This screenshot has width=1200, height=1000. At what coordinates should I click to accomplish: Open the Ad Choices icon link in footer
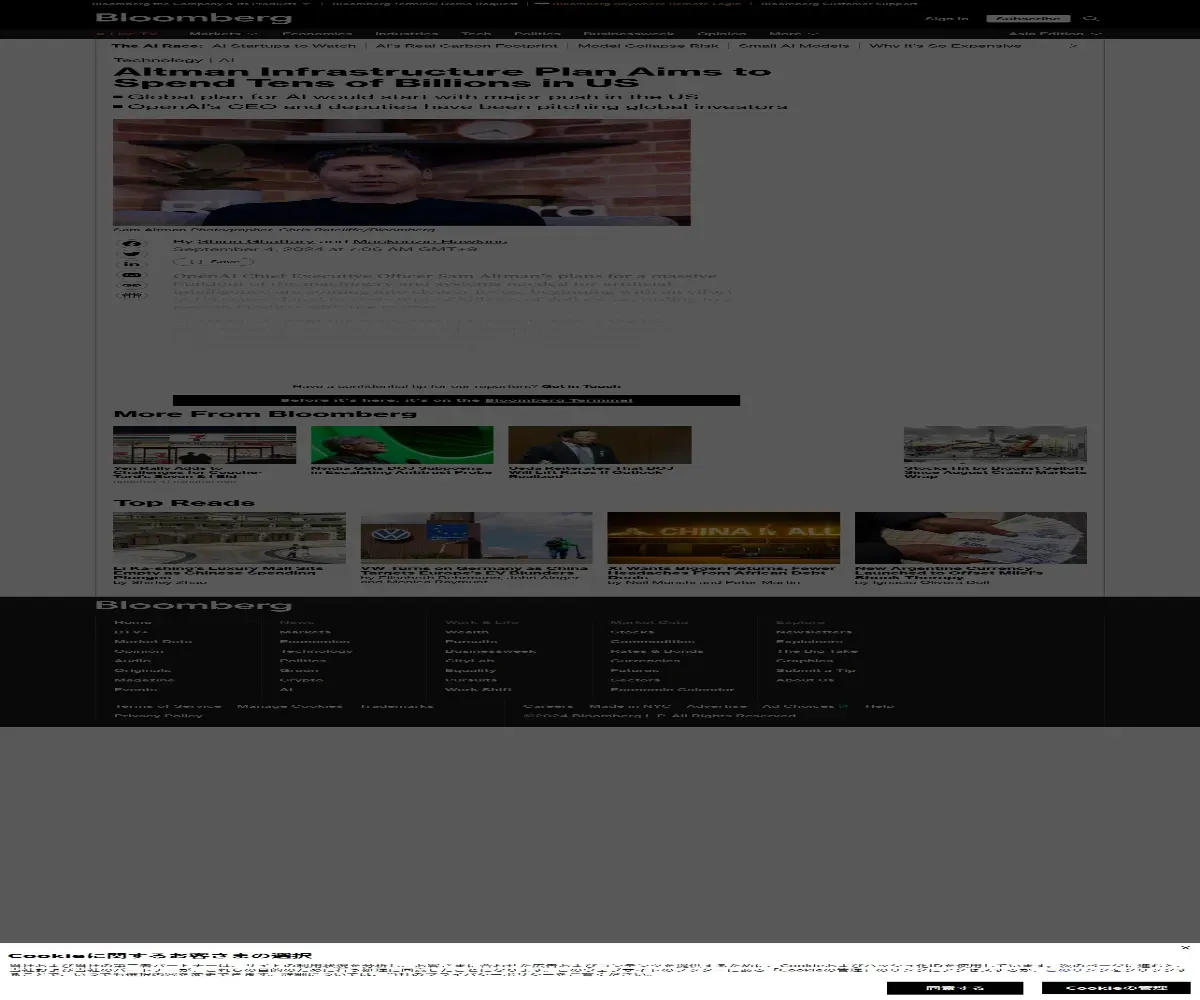843,706
